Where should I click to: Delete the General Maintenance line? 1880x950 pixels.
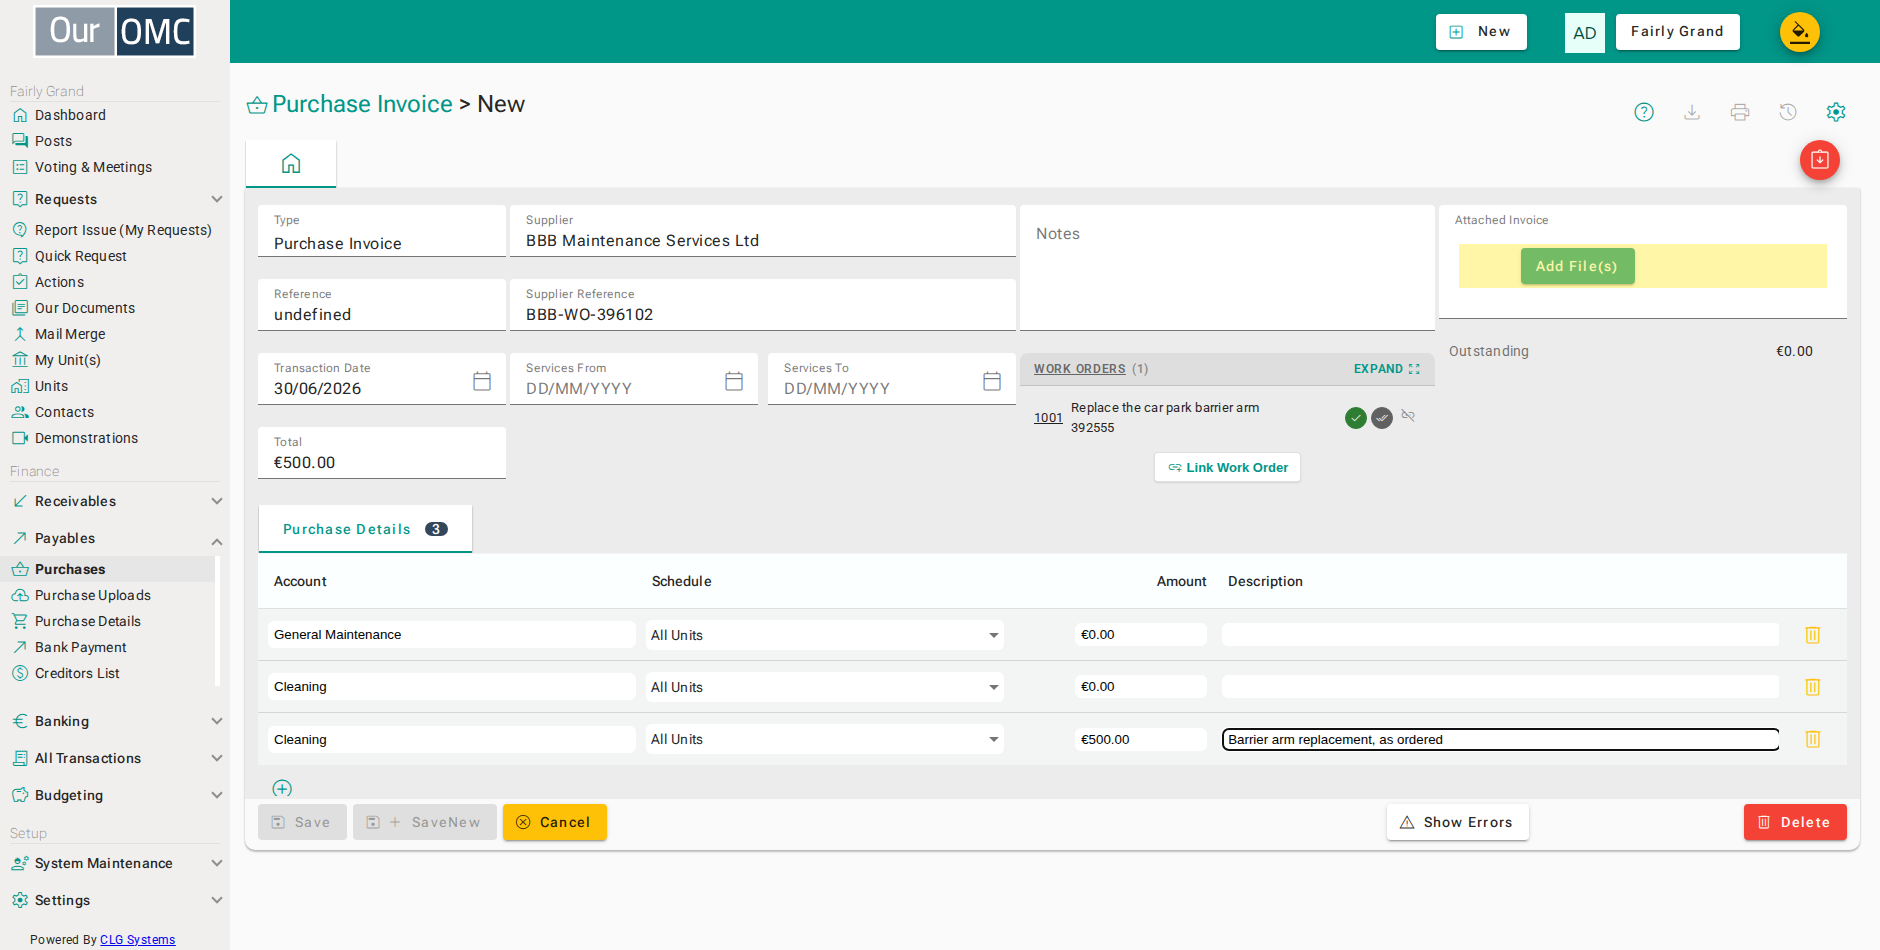coord(1813,635)
